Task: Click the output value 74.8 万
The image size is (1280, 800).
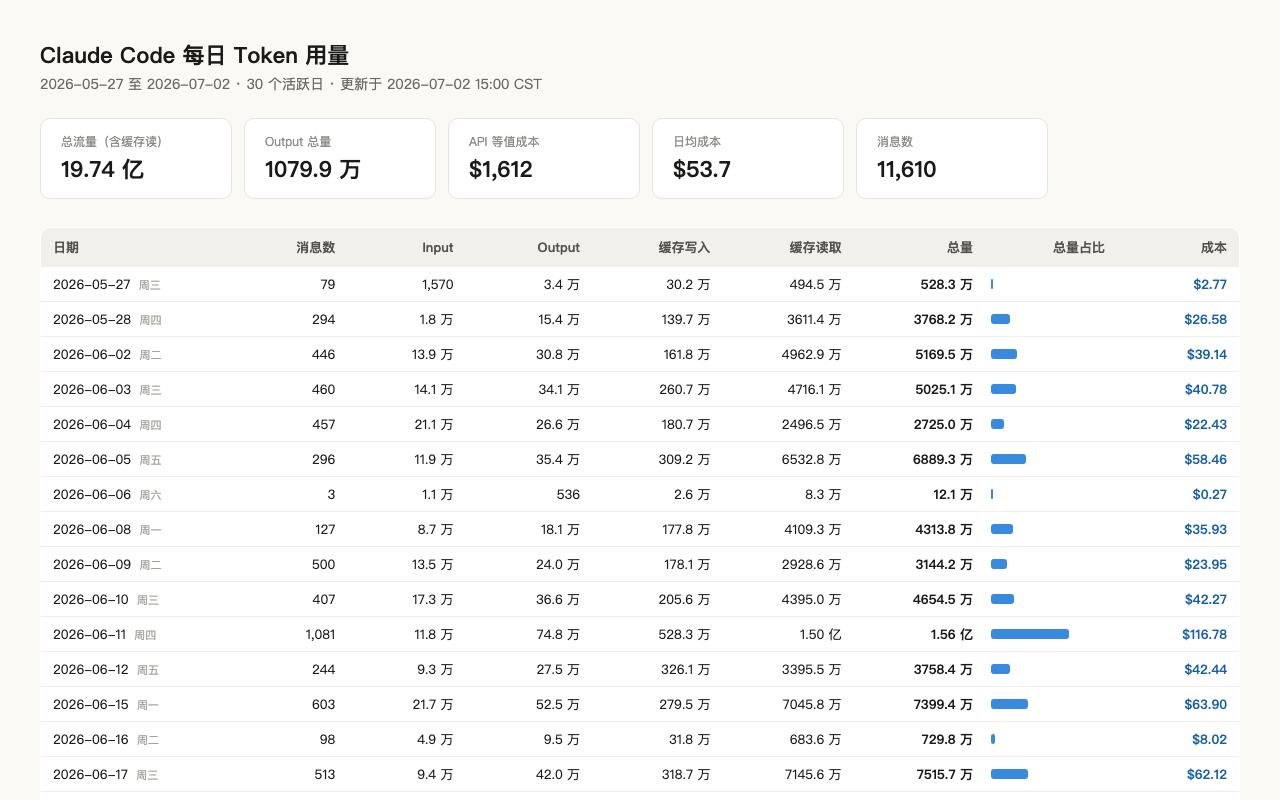Action: [x=558, y=634]
